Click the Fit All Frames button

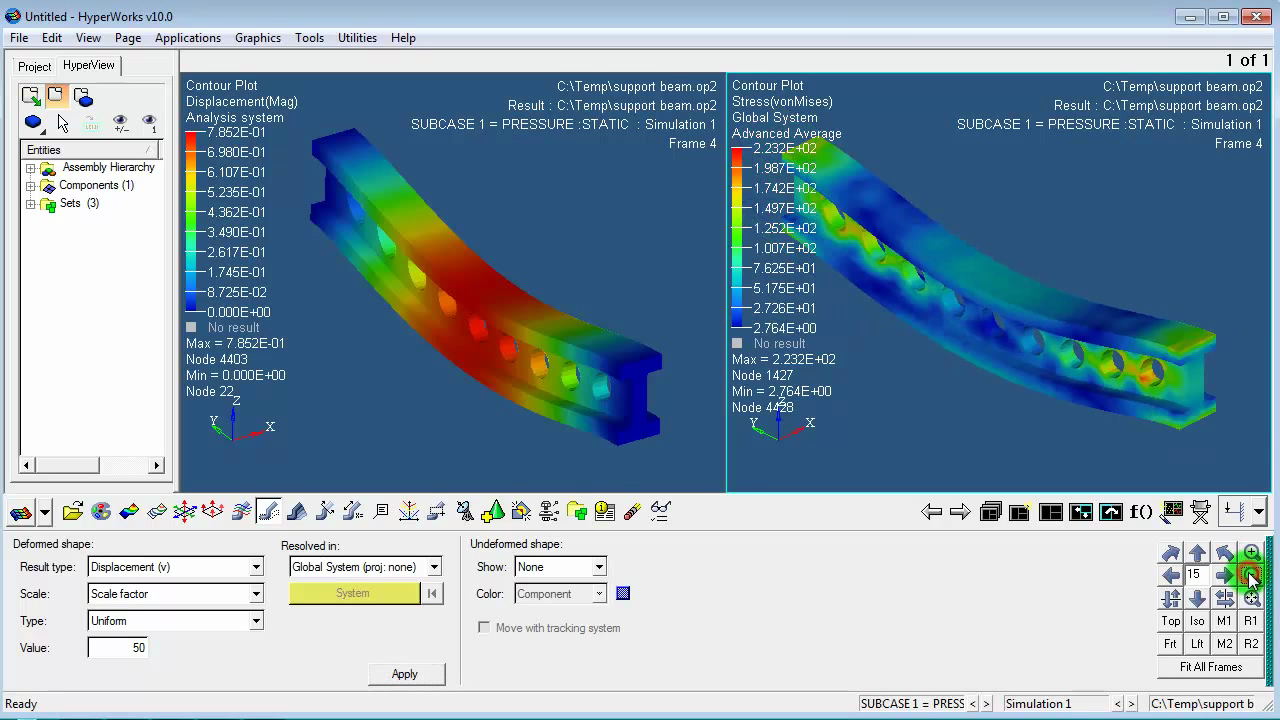pos(1211,667)
